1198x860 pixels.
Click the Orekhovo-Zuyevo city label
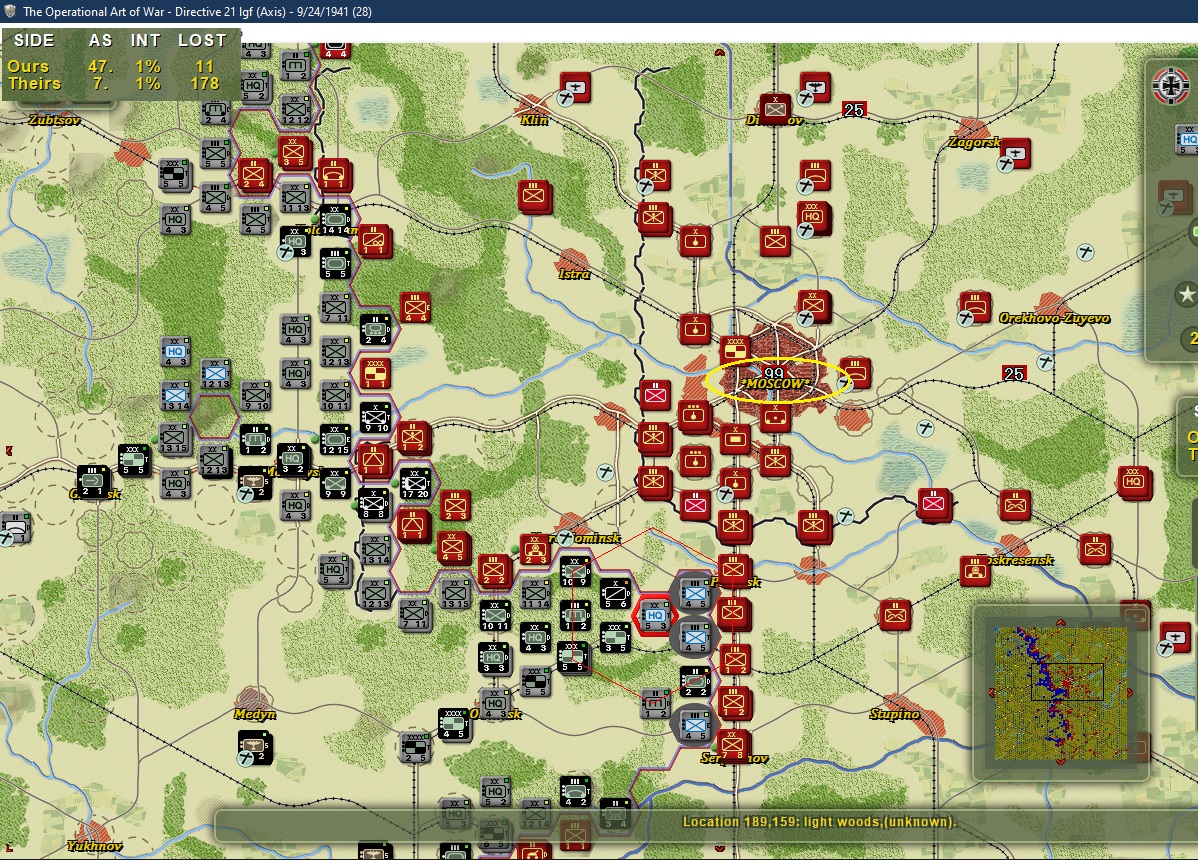pos(1054,318)
